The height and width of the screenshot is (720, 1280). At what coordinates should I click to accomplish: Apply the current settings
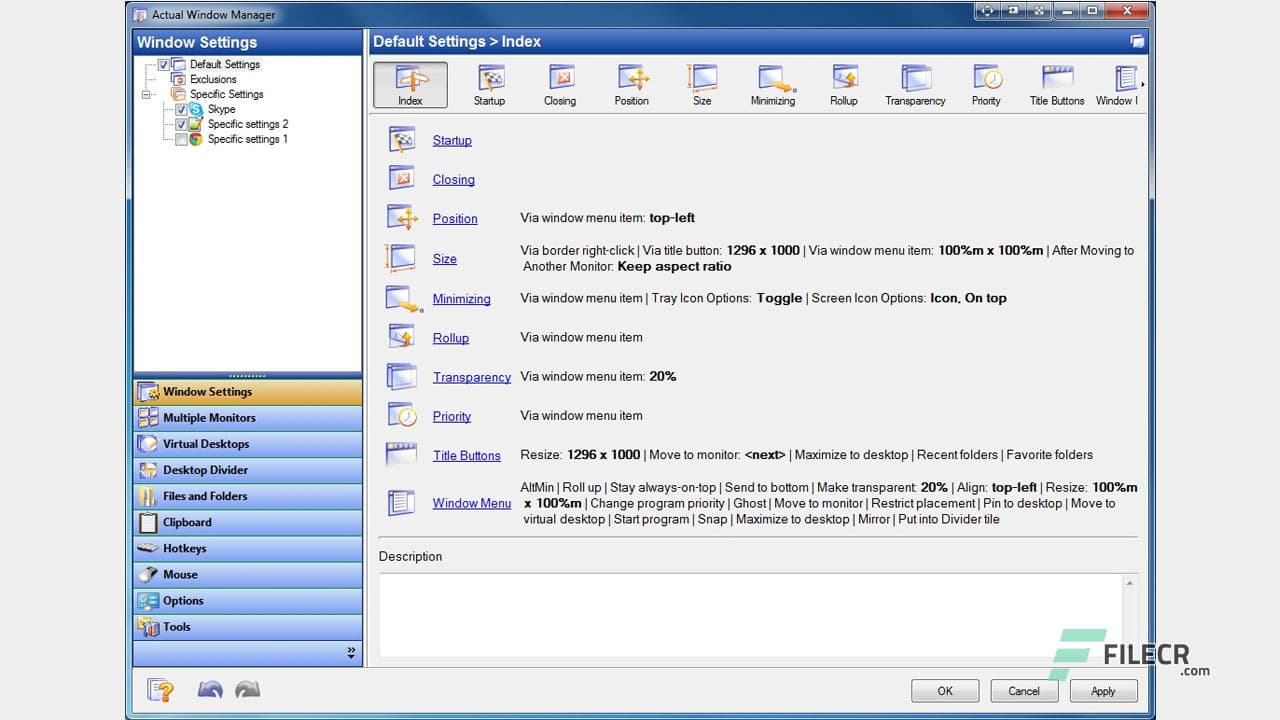pos(1103,690)
